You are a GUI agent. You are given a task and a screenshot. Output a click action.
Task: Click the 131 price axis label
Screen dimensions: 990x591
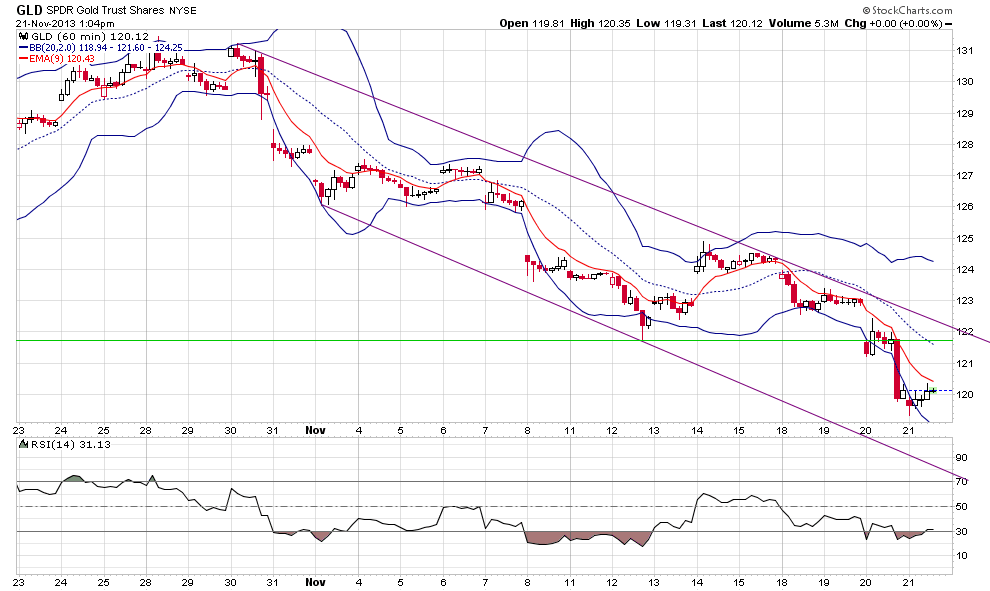point(964,50)
